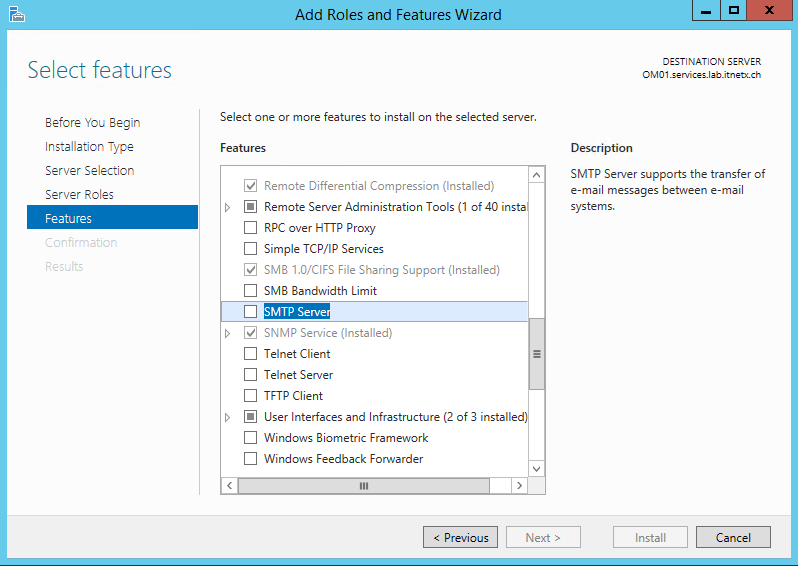Image resolution: width=798 pixels, height=566 pixels.
Task: Expand User Interfaces and Infrastructure node
Action: [227, 417]
